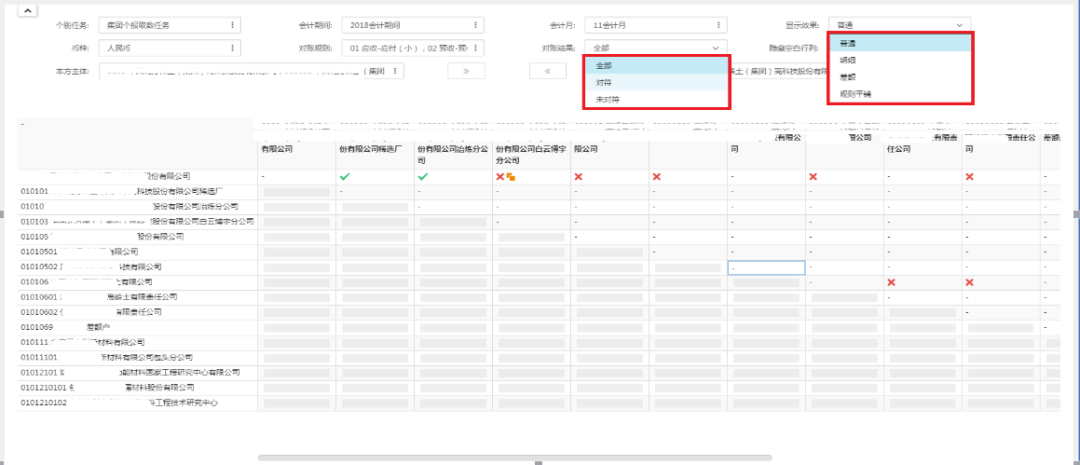
Task: Select the highlighted cell in row 01010502
Action: tap(767, 268)
